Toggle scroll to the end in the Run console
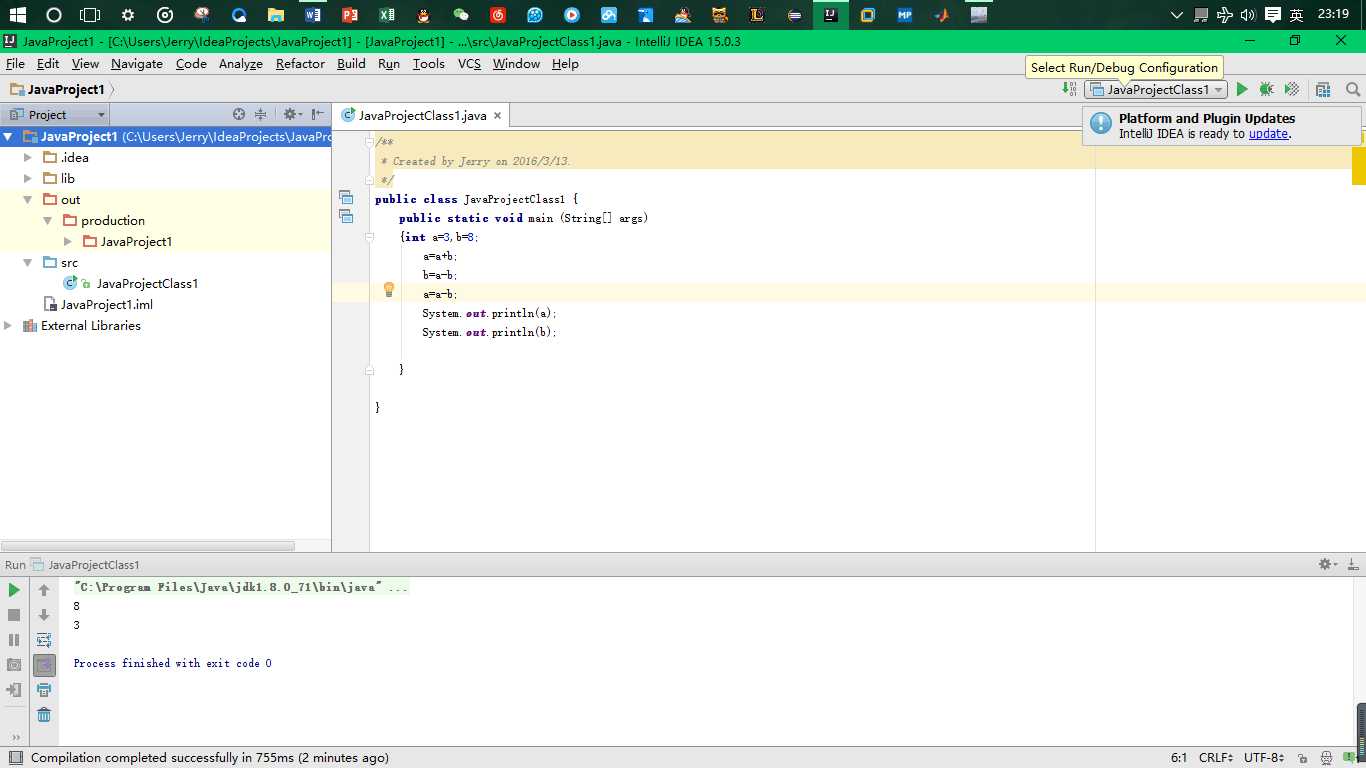The height and width of the screenshot is (768, 1366). coord(44,665)
